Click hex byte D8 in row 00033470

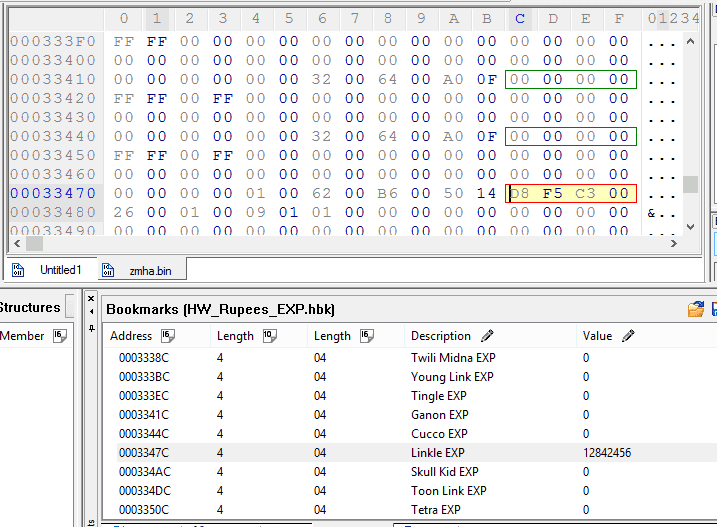click(x=519, y=194)
